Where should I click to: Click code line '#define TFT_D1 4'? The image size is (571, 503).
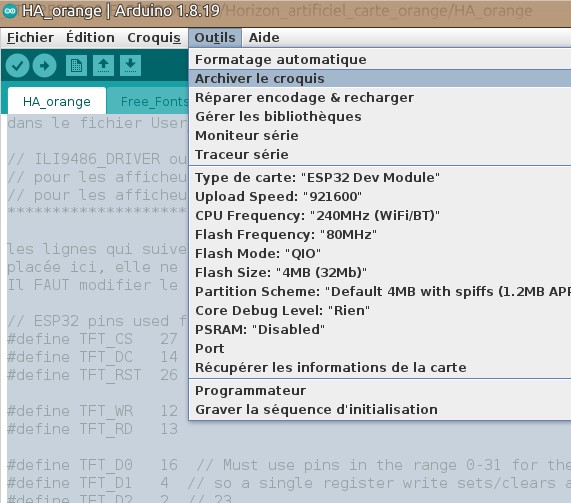(88, 483)
